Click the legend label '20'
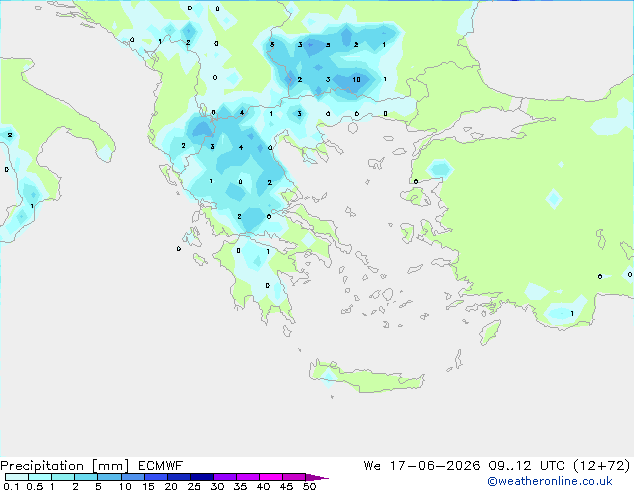634x490 pixels. click(x=171, y=486)
